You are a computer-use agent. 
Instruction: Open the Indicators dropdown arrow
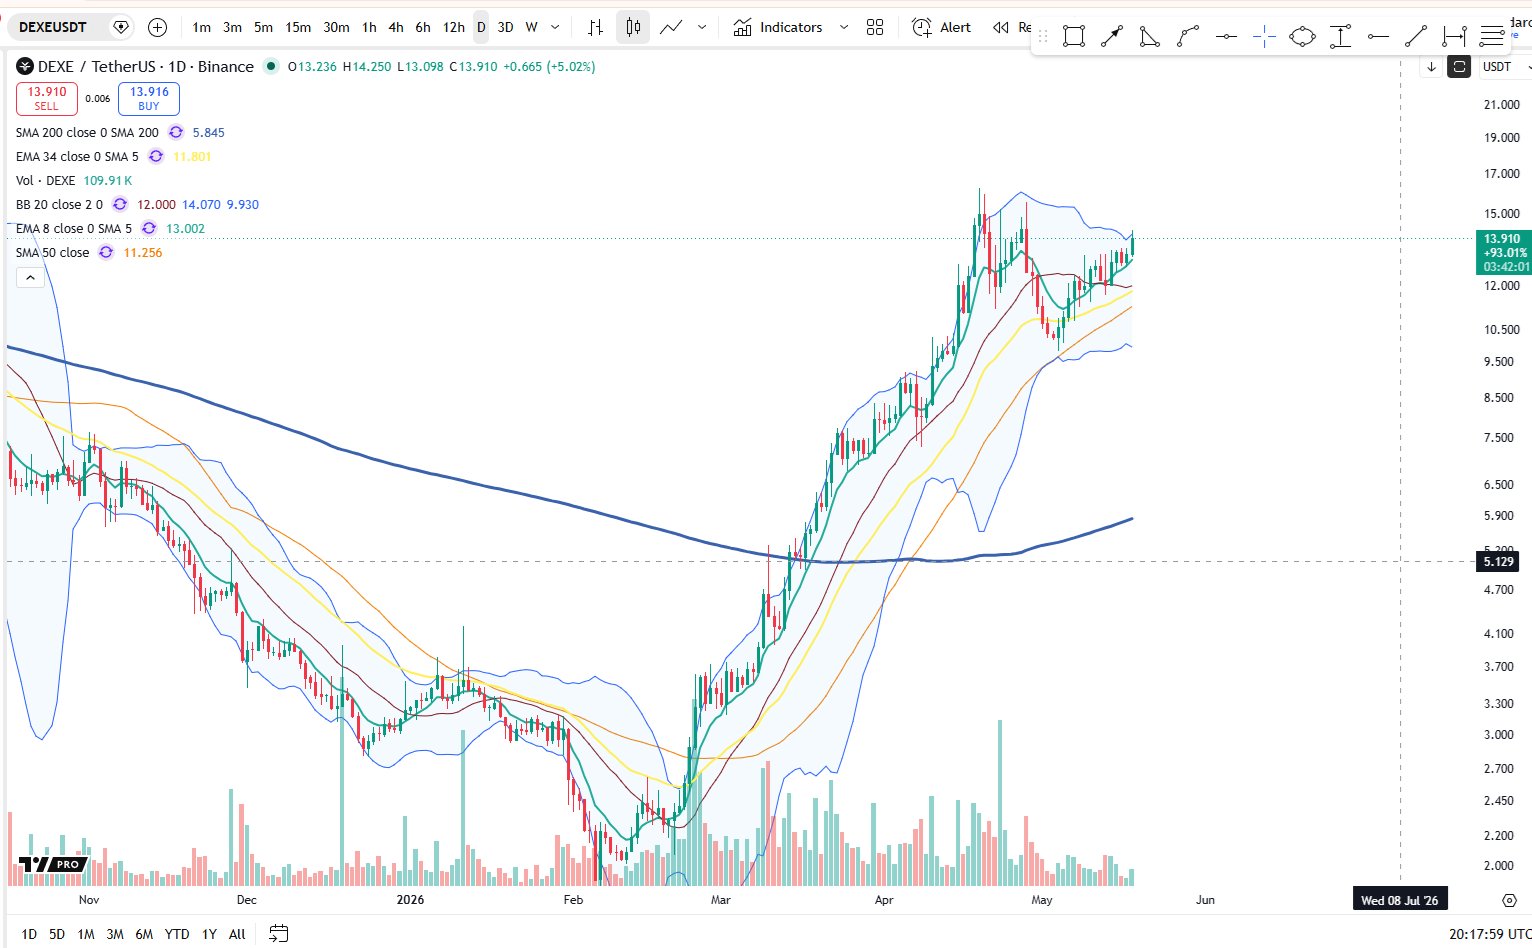point(843,27)
